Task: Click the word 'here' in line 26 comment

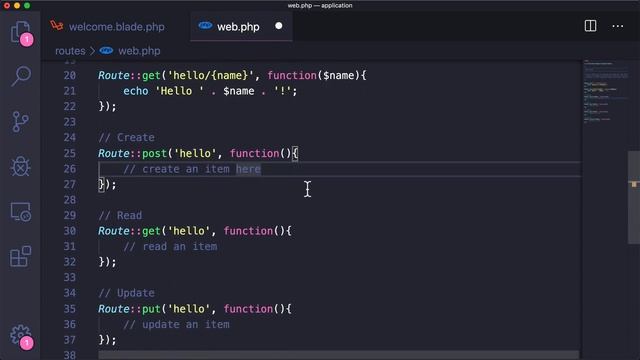Action: 248,169
